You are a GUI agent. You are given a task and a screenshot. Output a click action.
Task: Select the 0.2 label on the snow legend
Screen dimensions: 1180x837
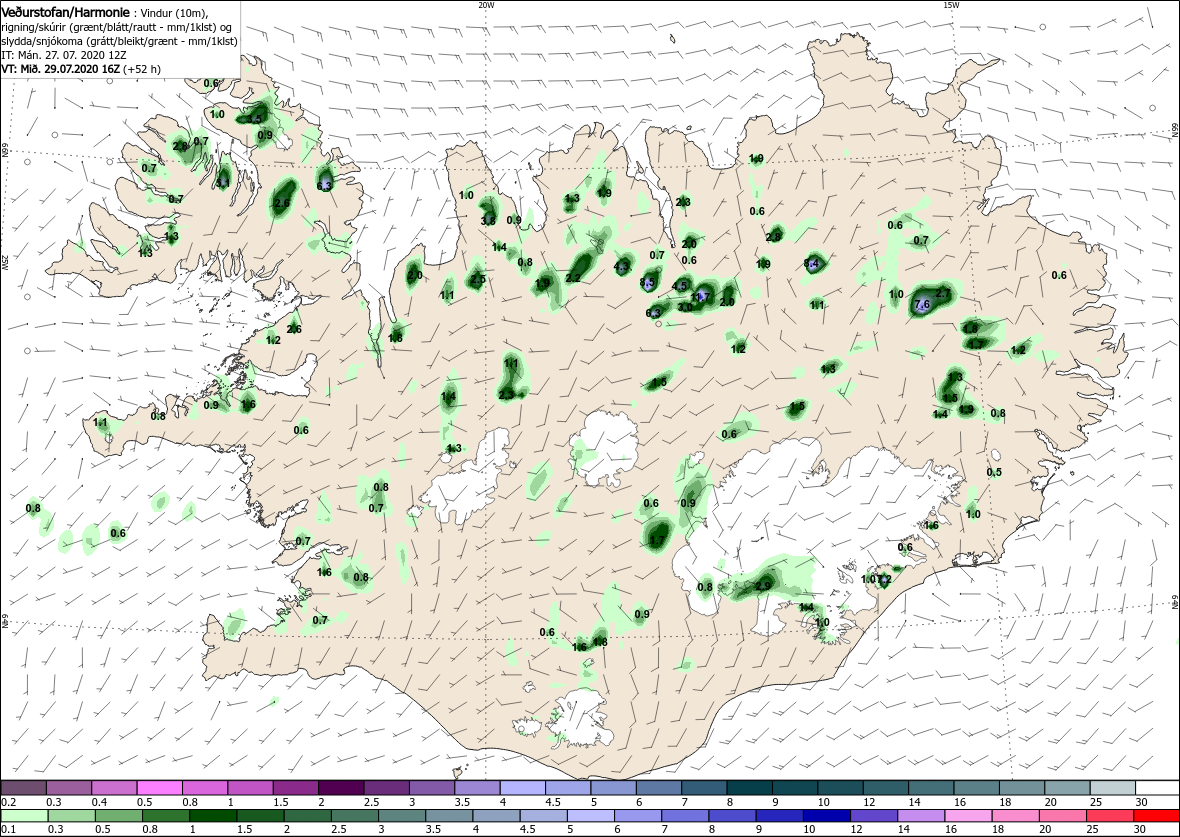click(x=9, y=802)
